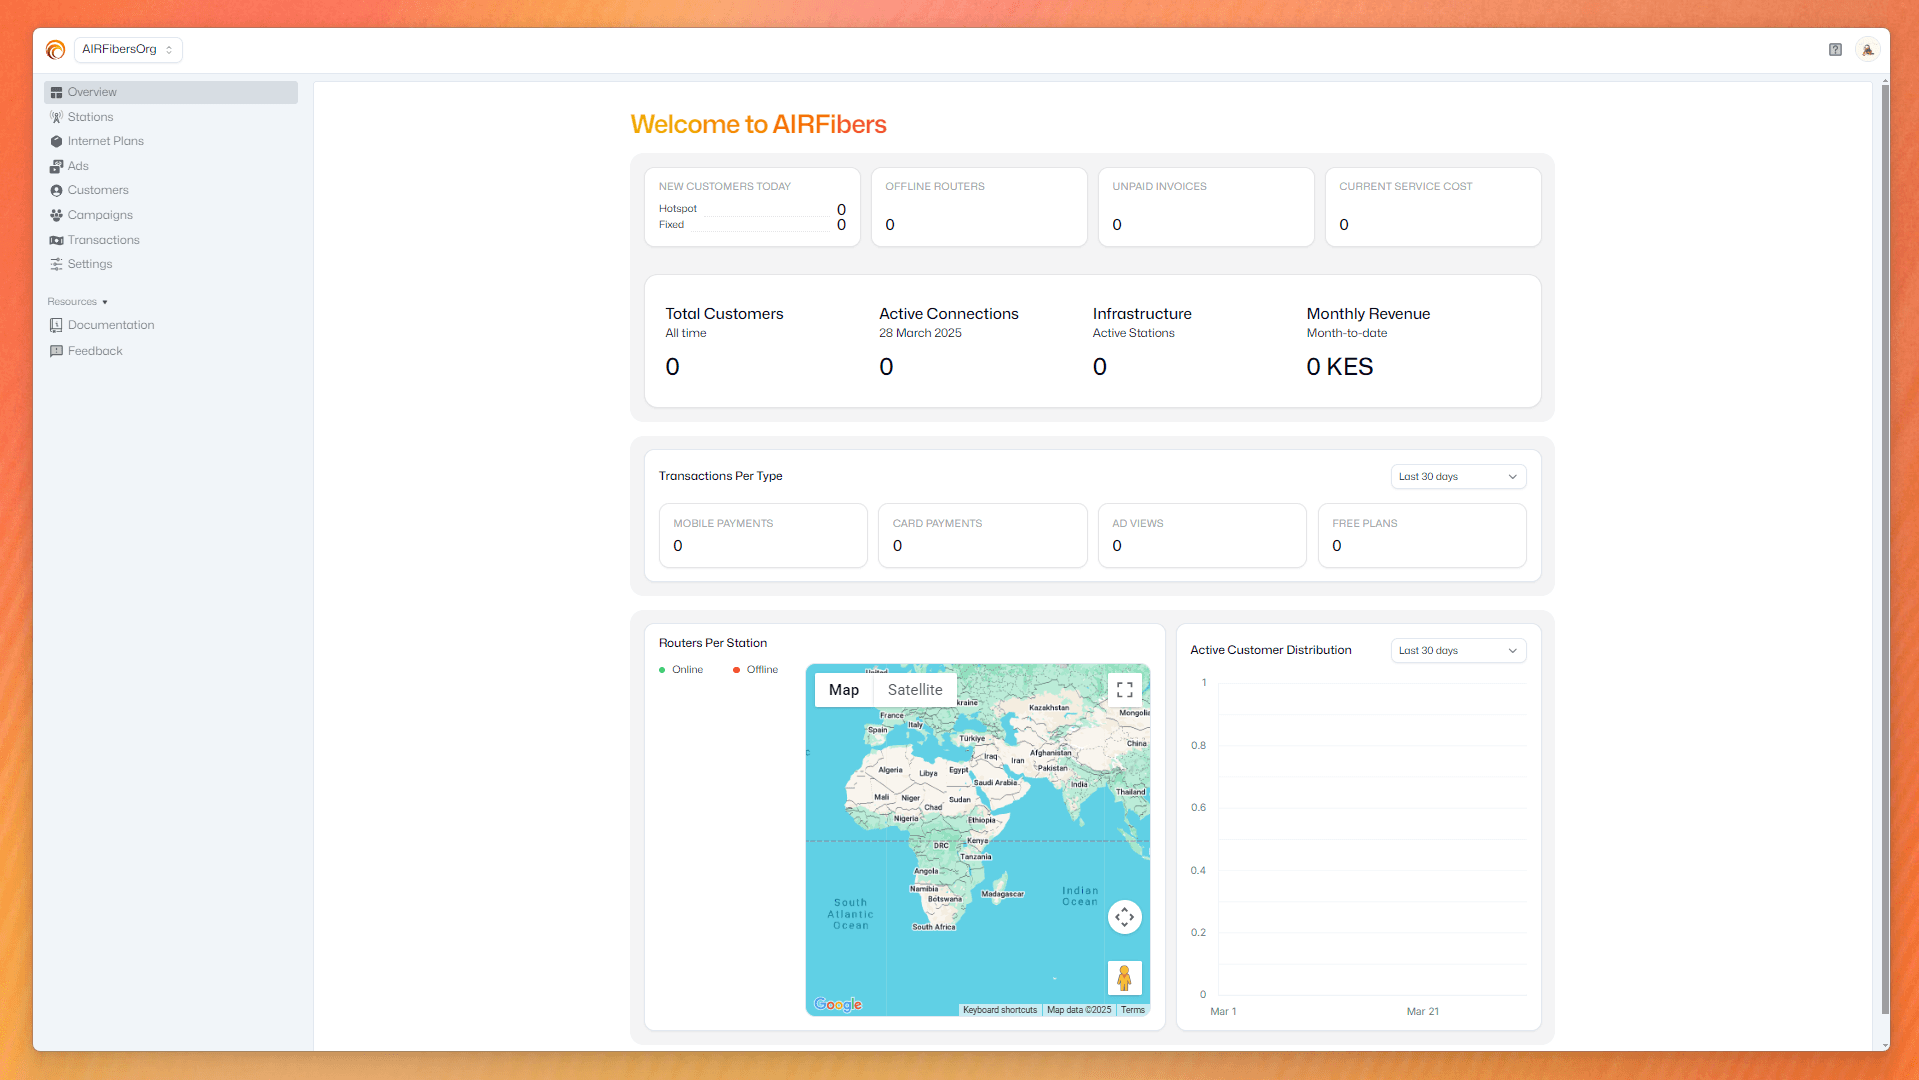The height and width of the screenshot is (1080, 1919).
Task: Click Keyboard shortcuts on the map
Action: tap(999, 1010)
